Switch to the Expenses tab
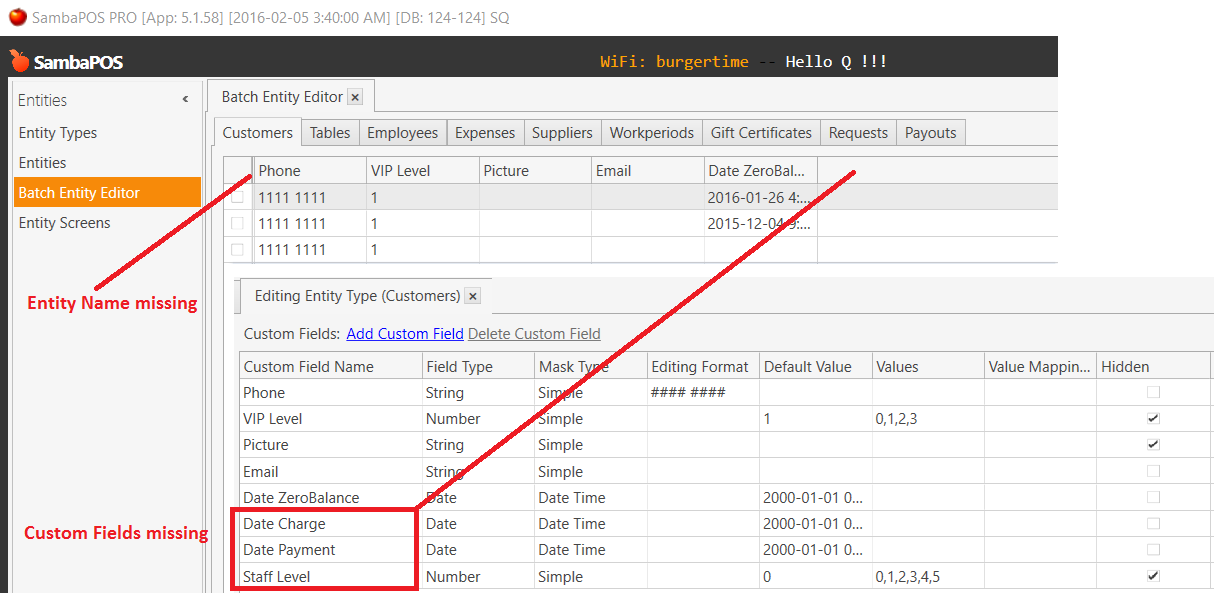Viewport: 1214px width, 593px height. (x=485, y=133)
